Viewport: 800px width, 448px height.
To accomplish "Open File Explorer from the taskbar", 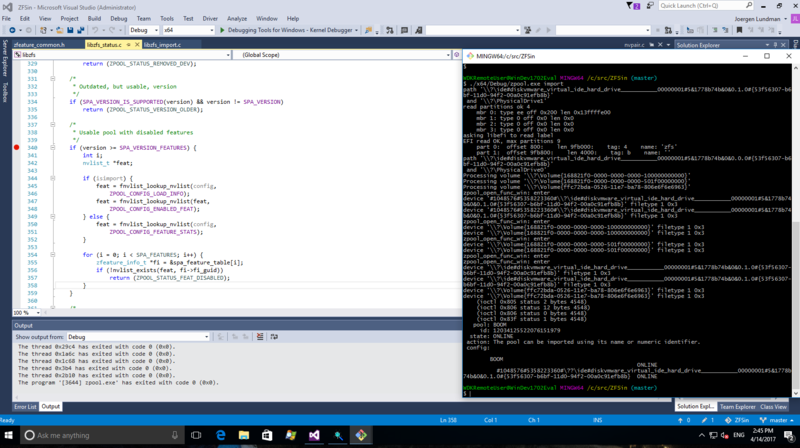I will (244, 435).
